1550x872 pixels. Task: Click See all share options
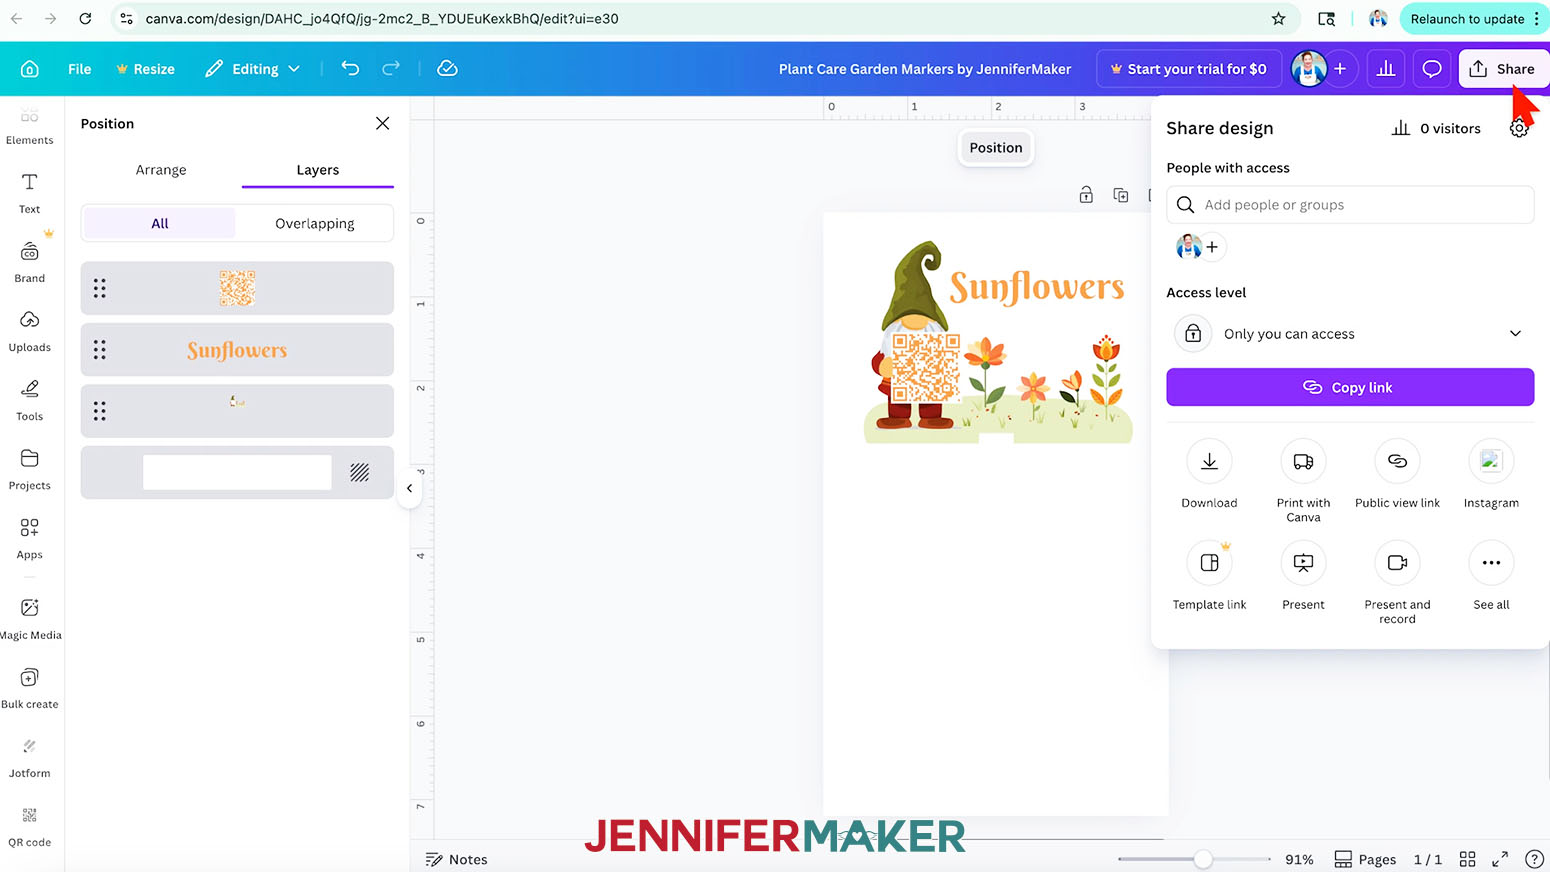click(1491, 576)
